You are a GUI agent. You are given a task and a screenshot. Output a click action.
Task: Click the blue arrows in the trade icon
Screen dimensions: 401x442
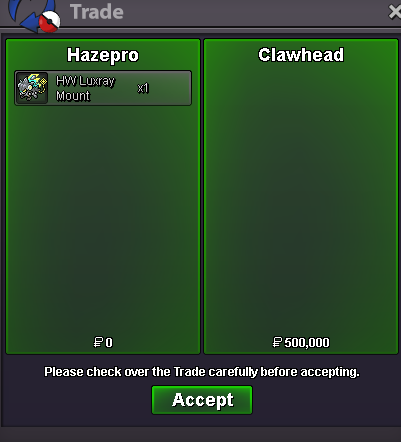point(28,13)
